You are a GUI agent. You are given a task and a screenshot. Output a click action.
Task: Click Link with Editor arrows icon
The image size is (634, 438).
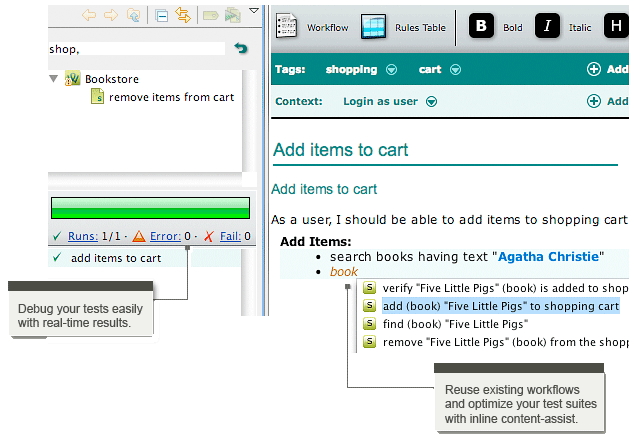183,15
